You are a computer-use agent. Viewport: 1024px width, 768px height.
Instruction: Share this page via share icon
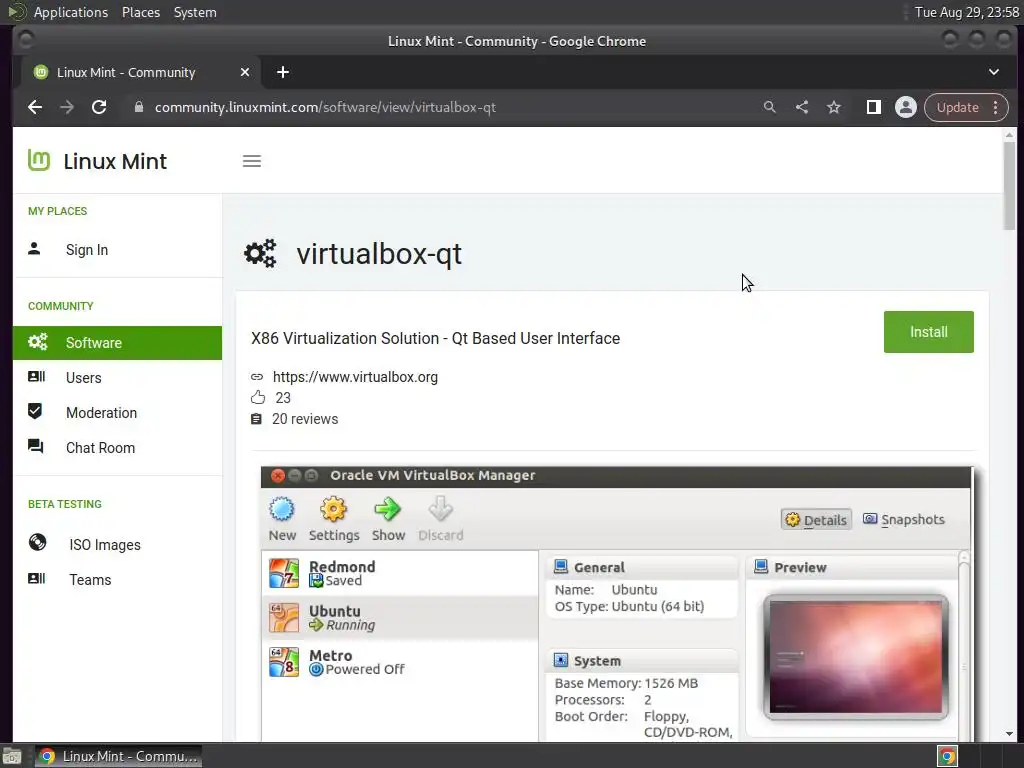802,107
